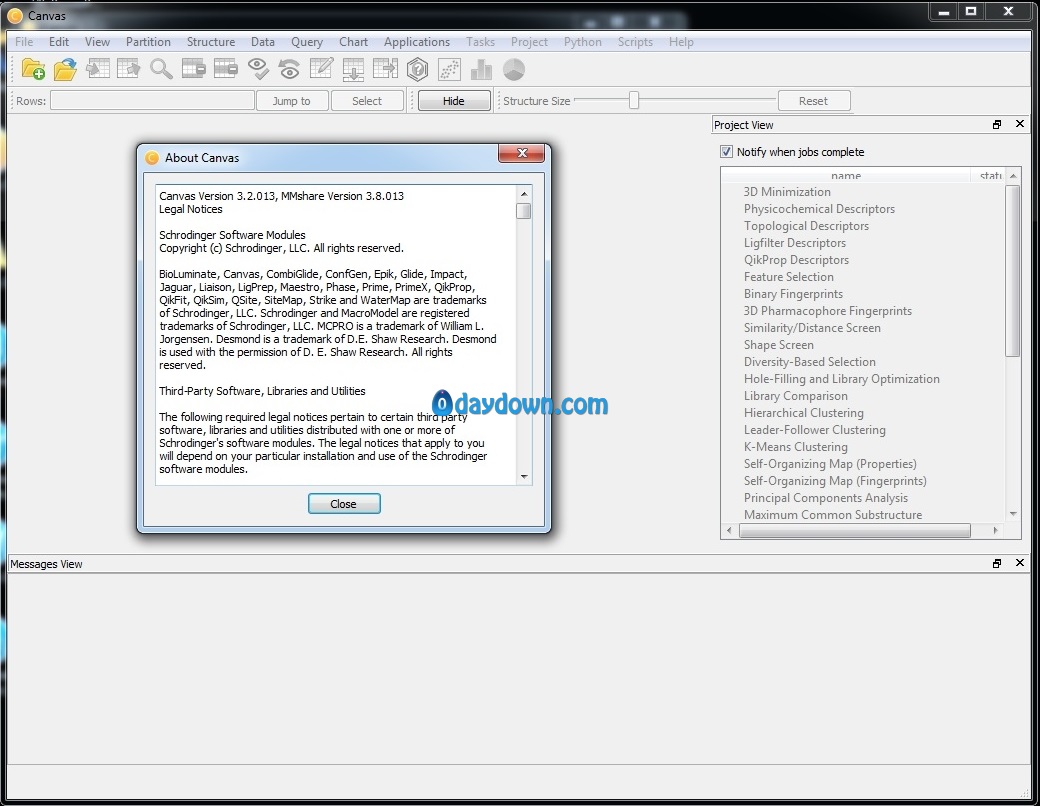Click the hexagon structure query icon
This screenshot has width=1040, height=806.
pos(417,69)
